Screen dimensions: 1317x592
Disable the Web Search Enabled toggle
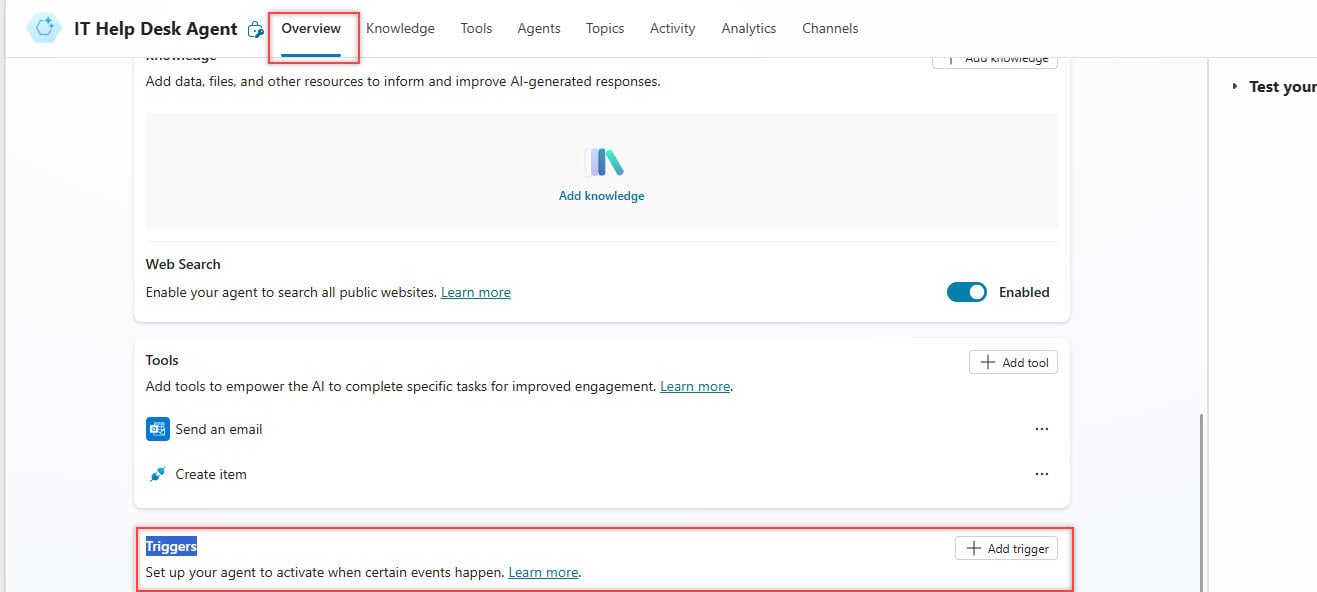click(966, 292)
